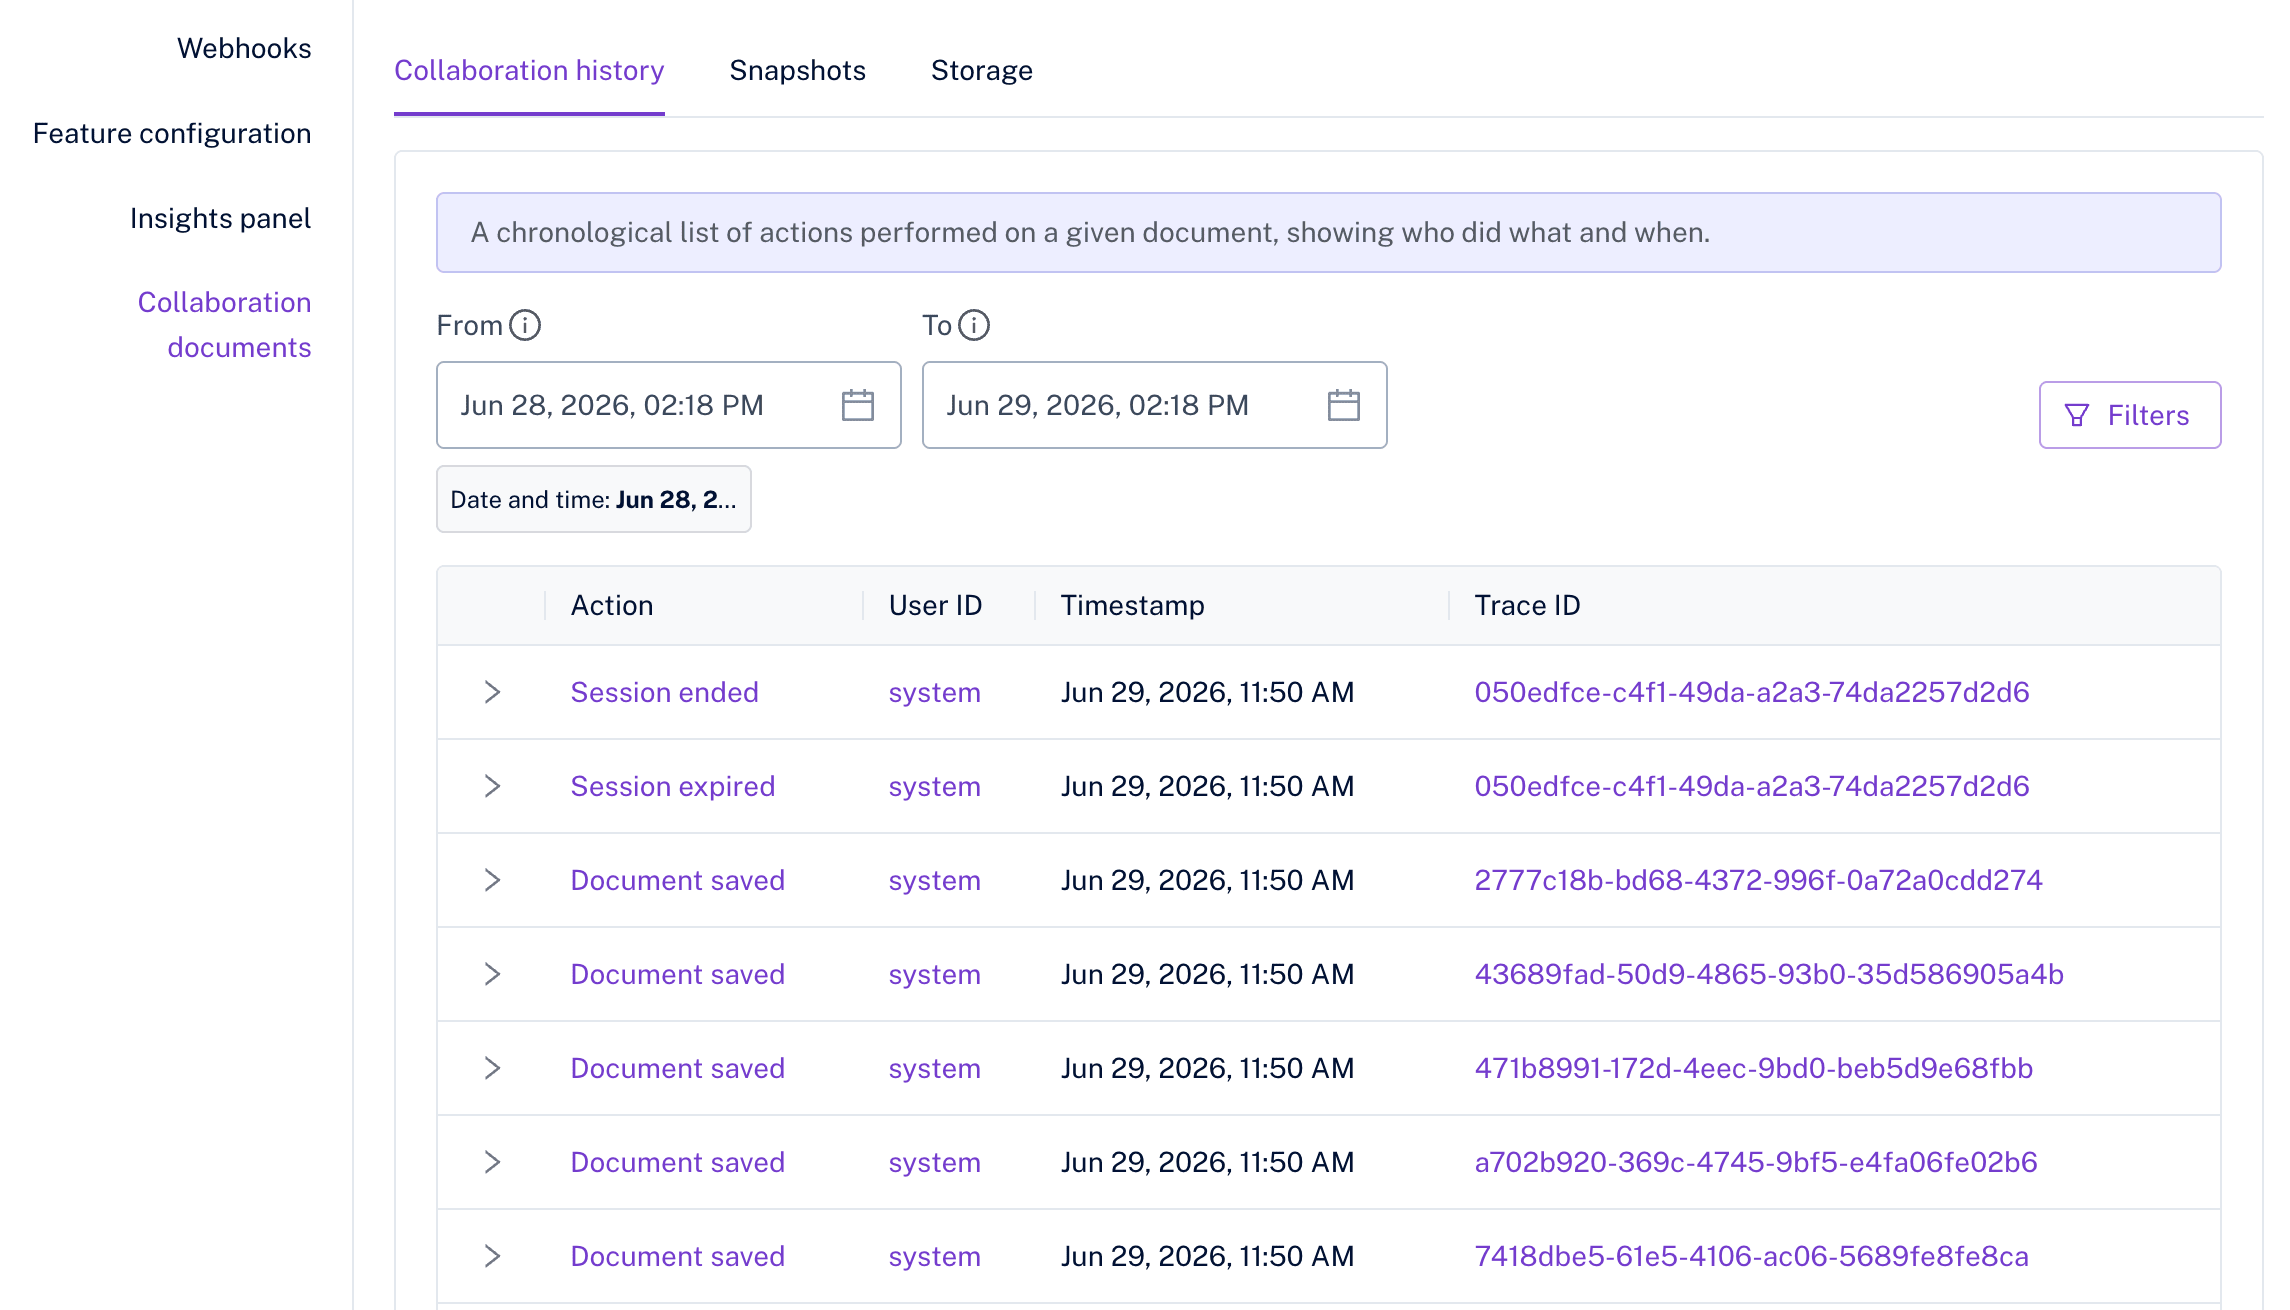Open Webhooks in the sidebar
The height and width of the screenshot is (1310, 2290).
pos(244,48)
